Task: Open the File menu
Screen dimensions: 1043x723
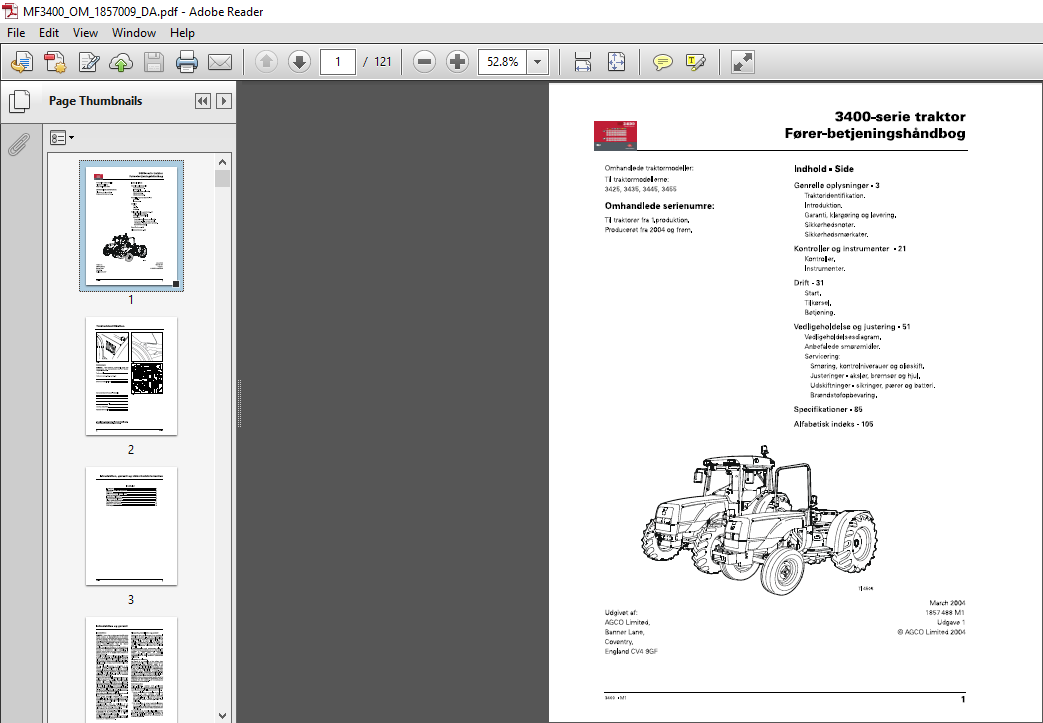Action: 16,33
